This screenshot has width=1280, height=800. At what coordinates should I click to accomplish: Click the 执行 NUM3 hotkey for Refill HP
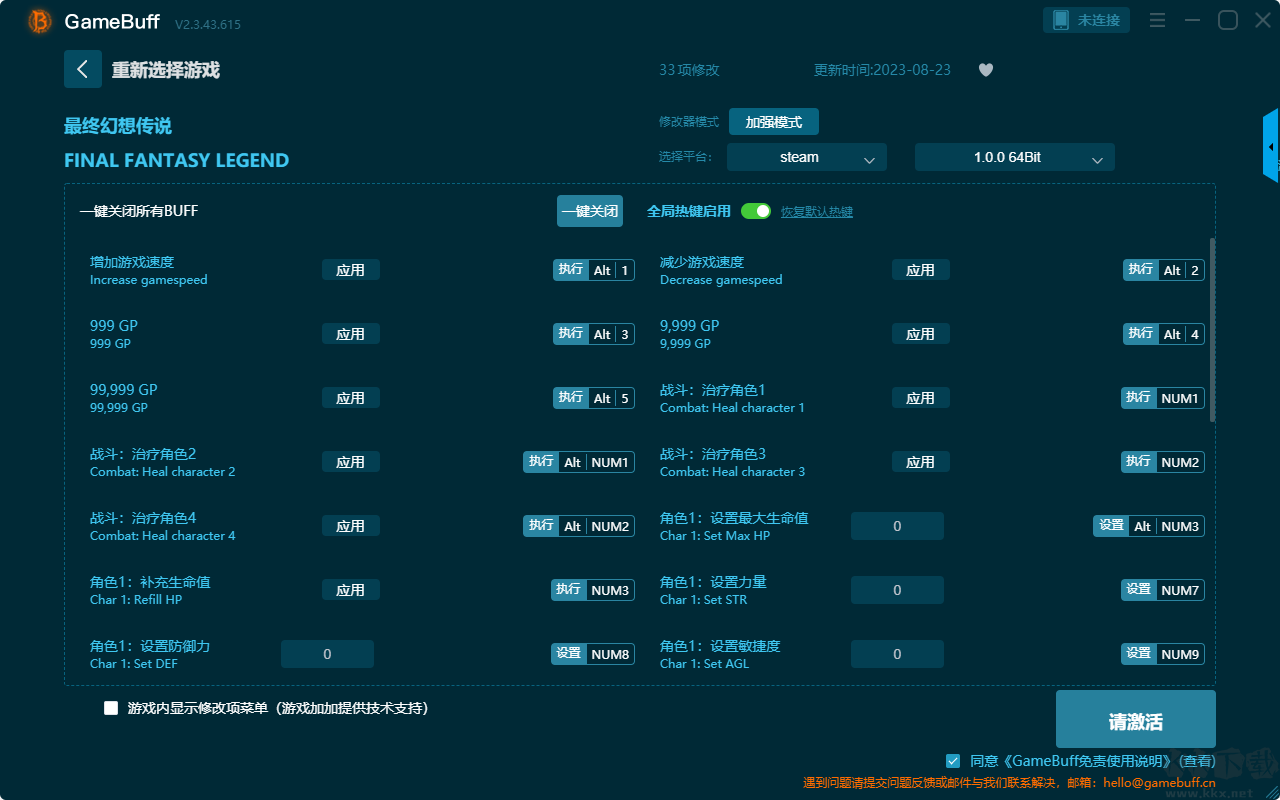[593, 590]
